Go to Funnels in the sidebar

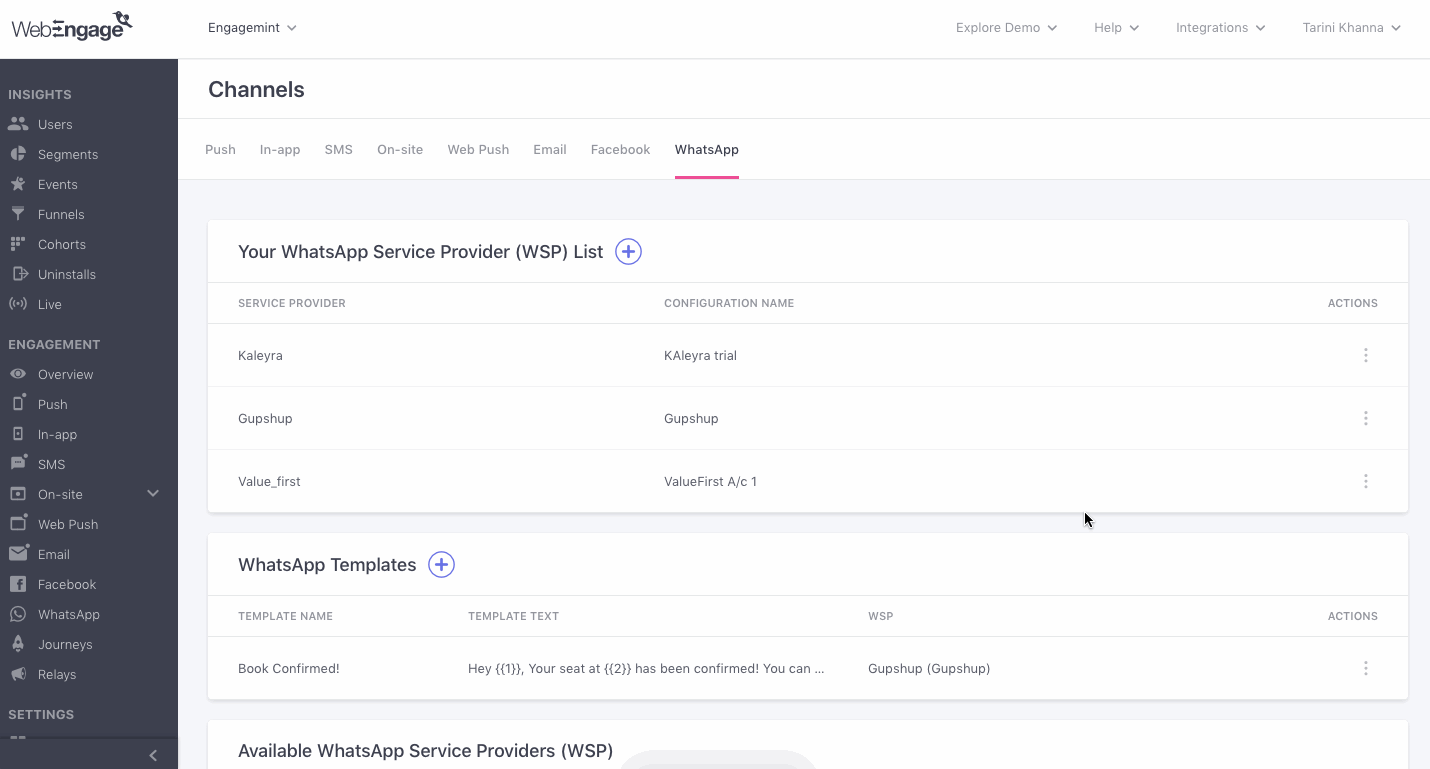click(61, 214)
